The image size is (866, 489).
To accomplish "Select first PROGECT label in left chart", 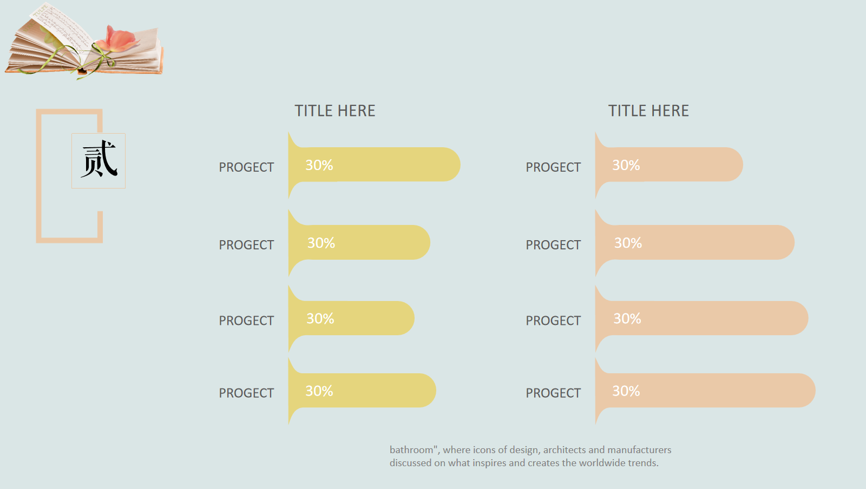I will tap(246, 167).
